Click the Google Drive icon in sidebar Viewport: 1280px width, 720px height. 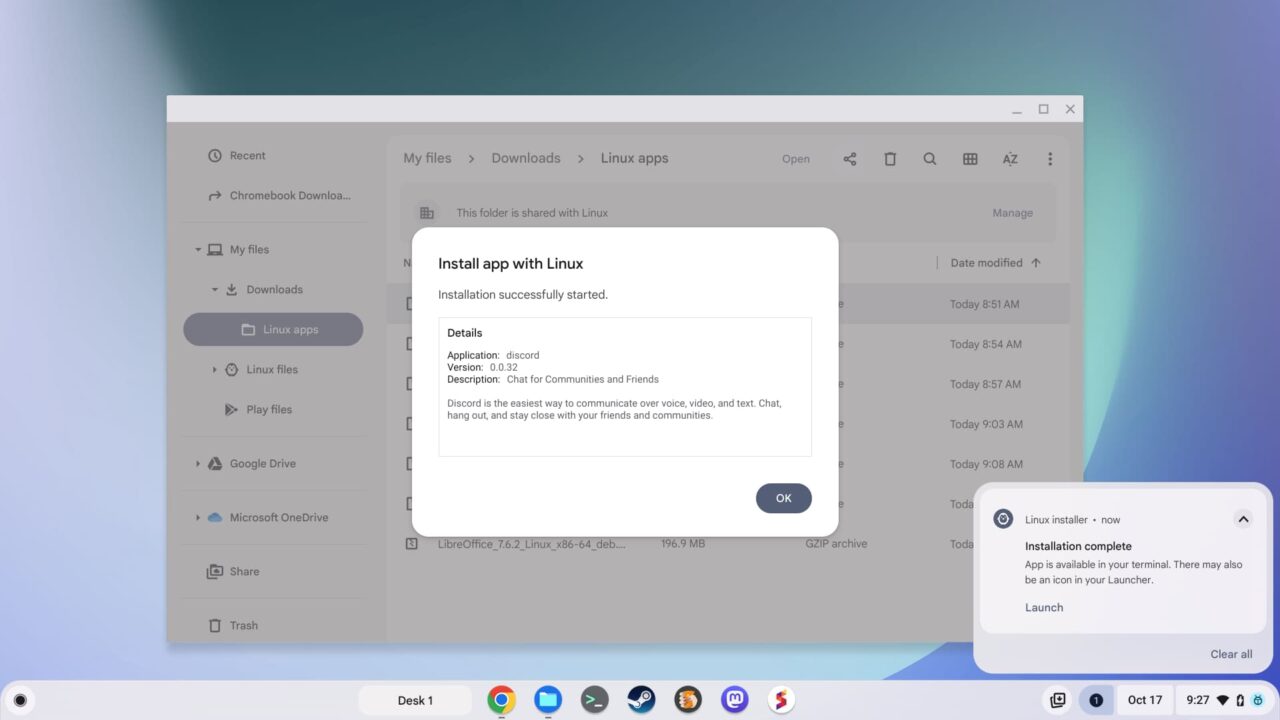214,464
